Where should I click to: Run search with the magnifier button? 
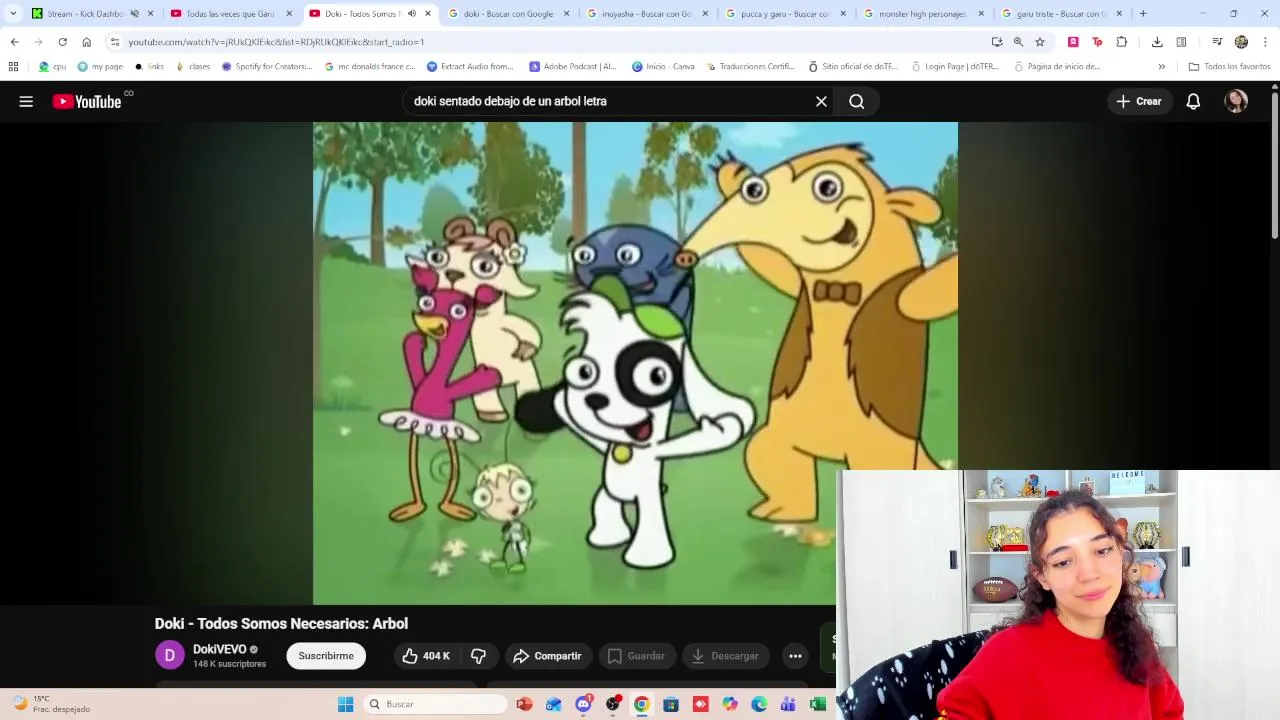click(857, 101)
